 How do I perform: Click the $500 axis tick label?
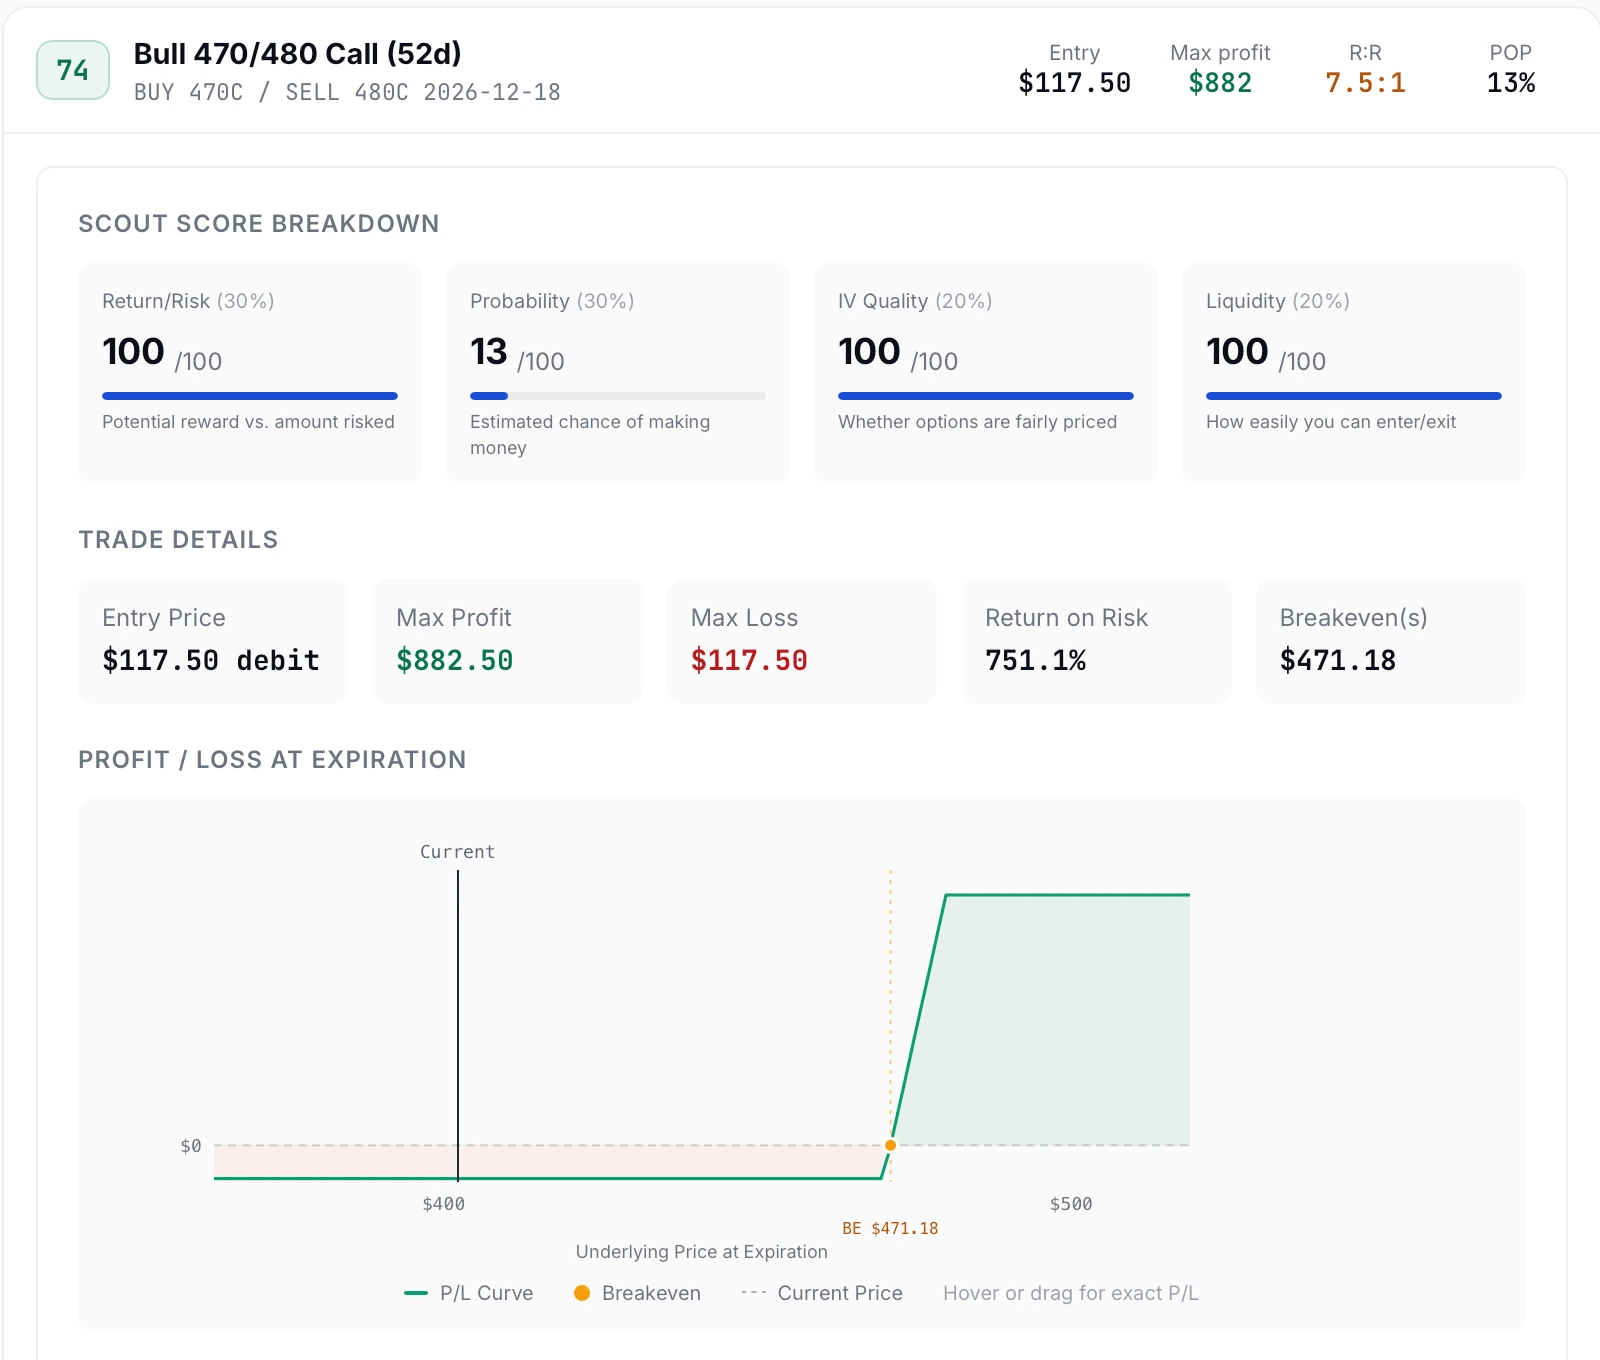coord(1071,1204)
